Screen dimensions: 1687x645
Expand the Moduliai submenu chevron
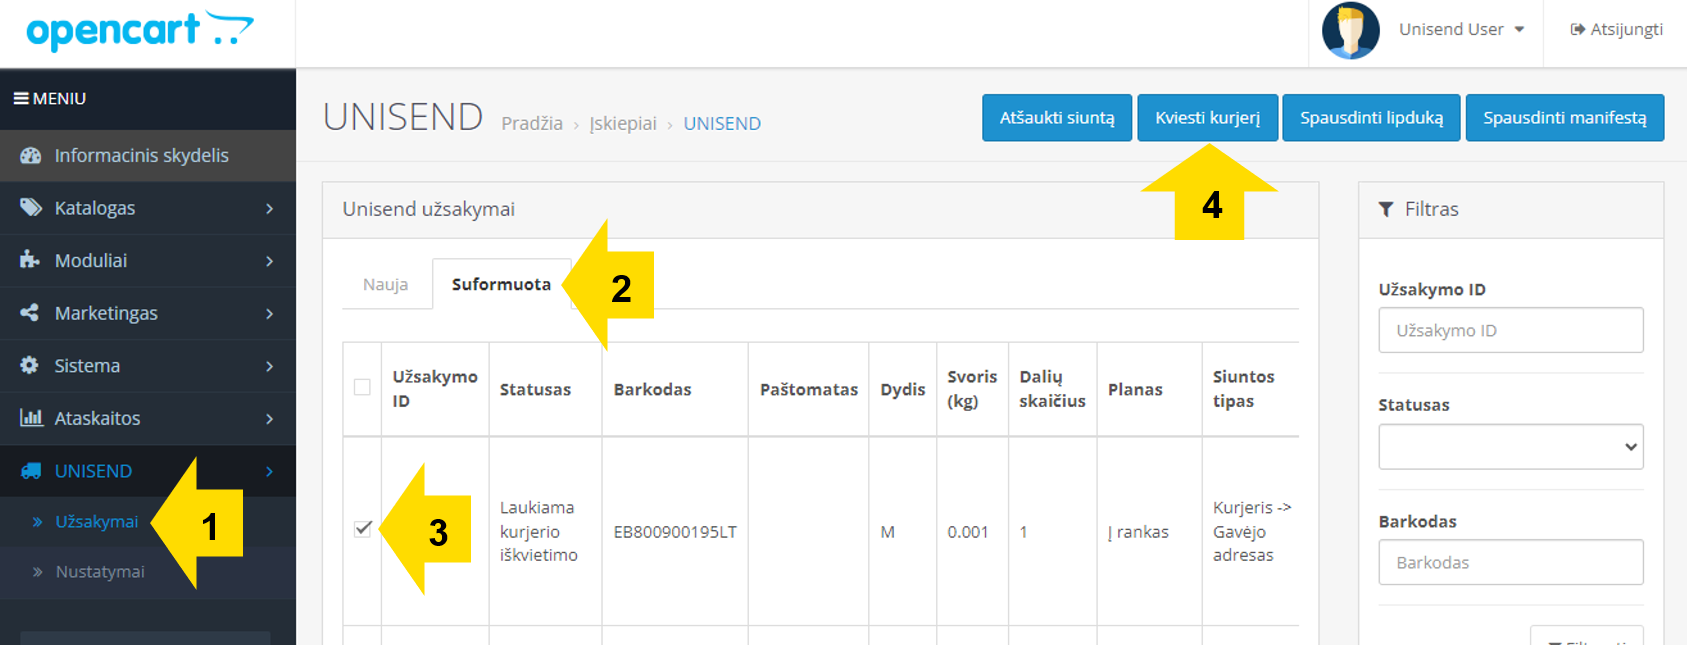coord(270,261)
